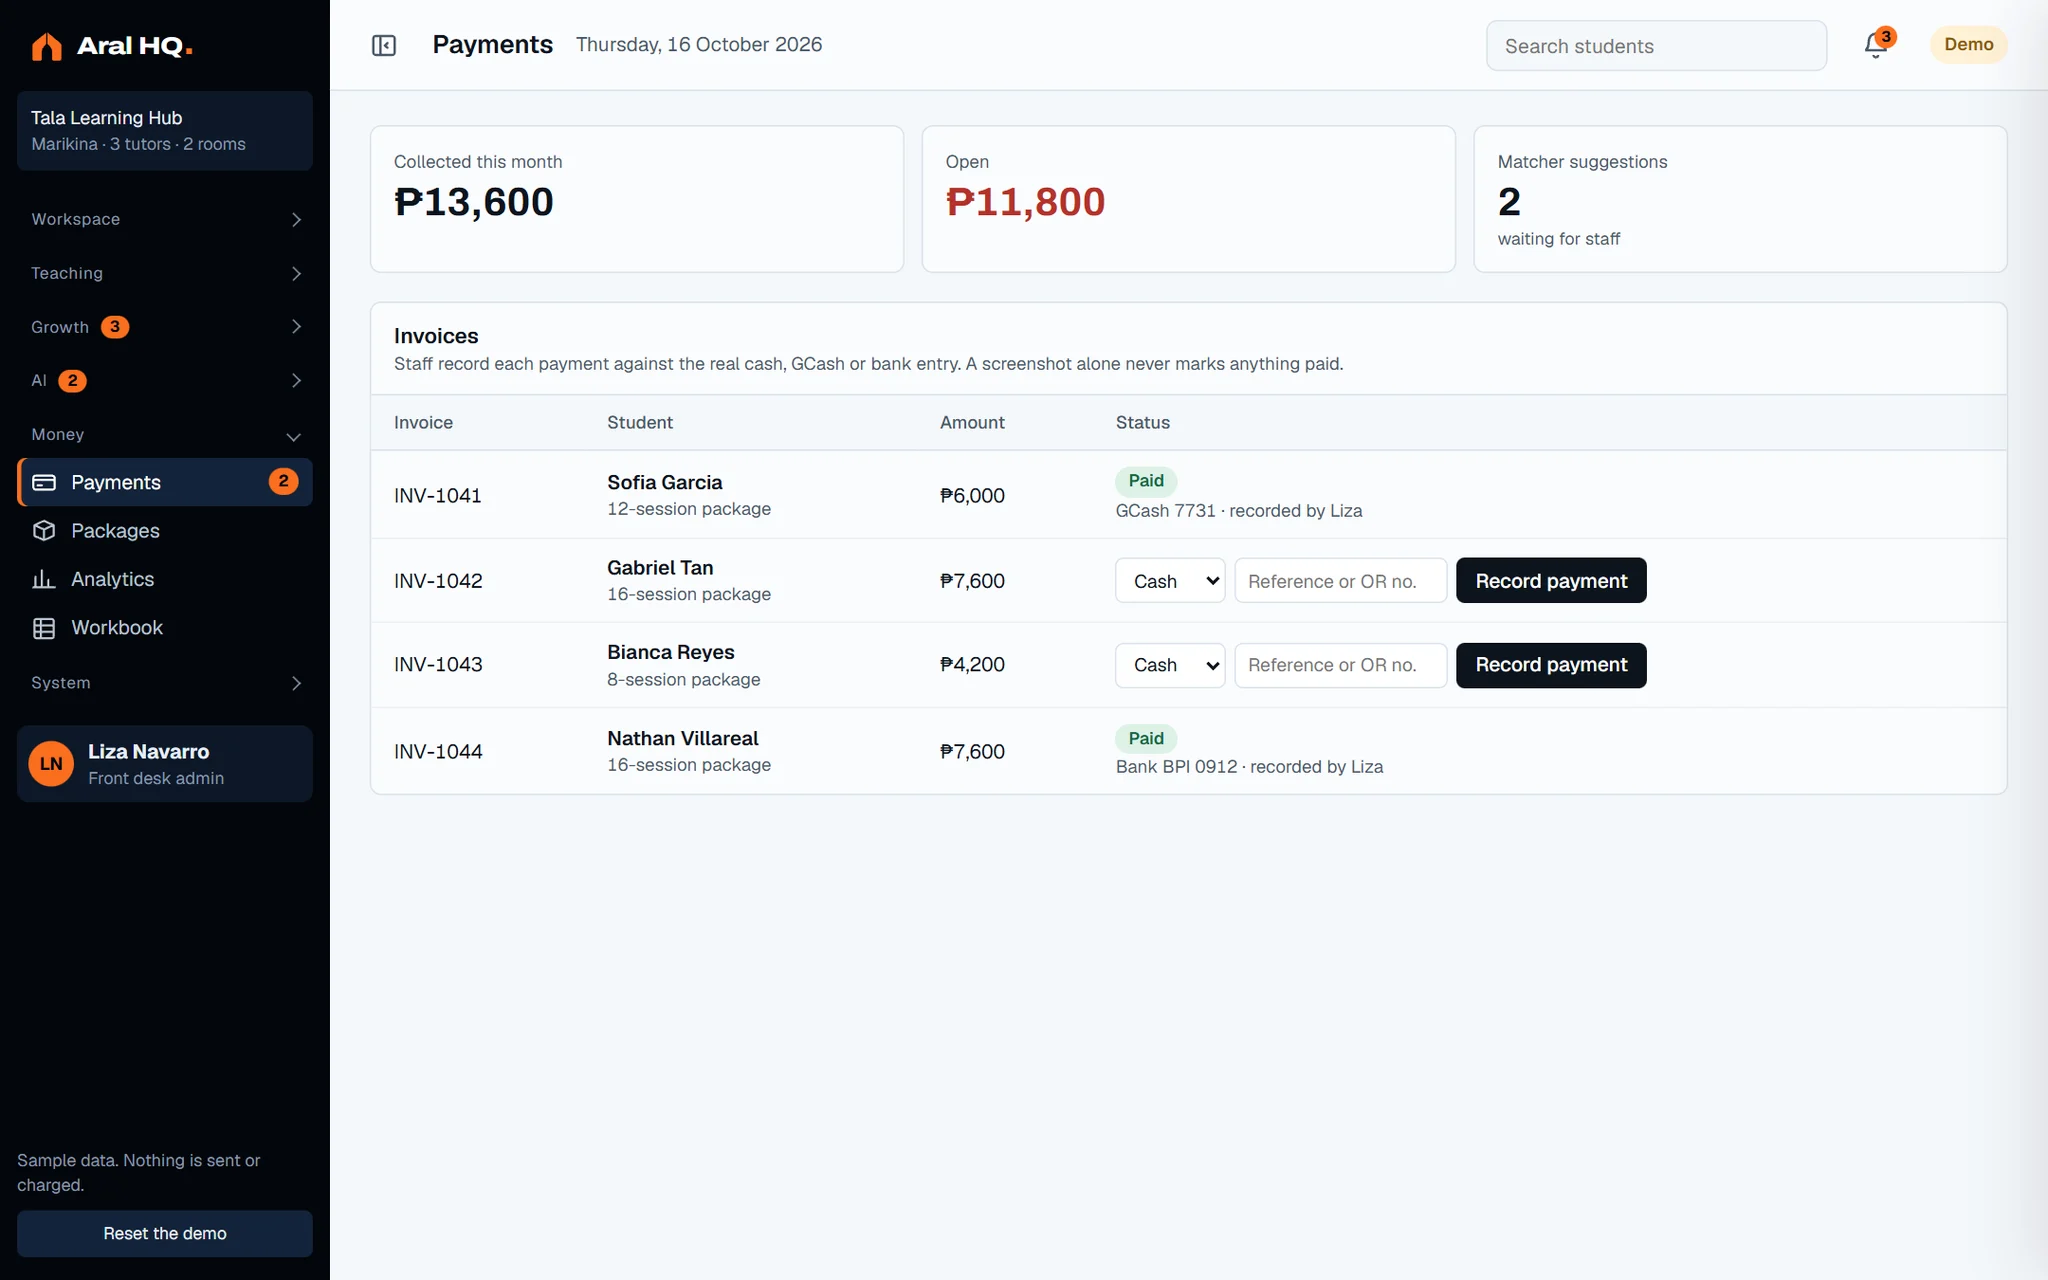Click invoice number INV-1043
Viewport: 2048px width, 1280px height.
pos(438,665)
